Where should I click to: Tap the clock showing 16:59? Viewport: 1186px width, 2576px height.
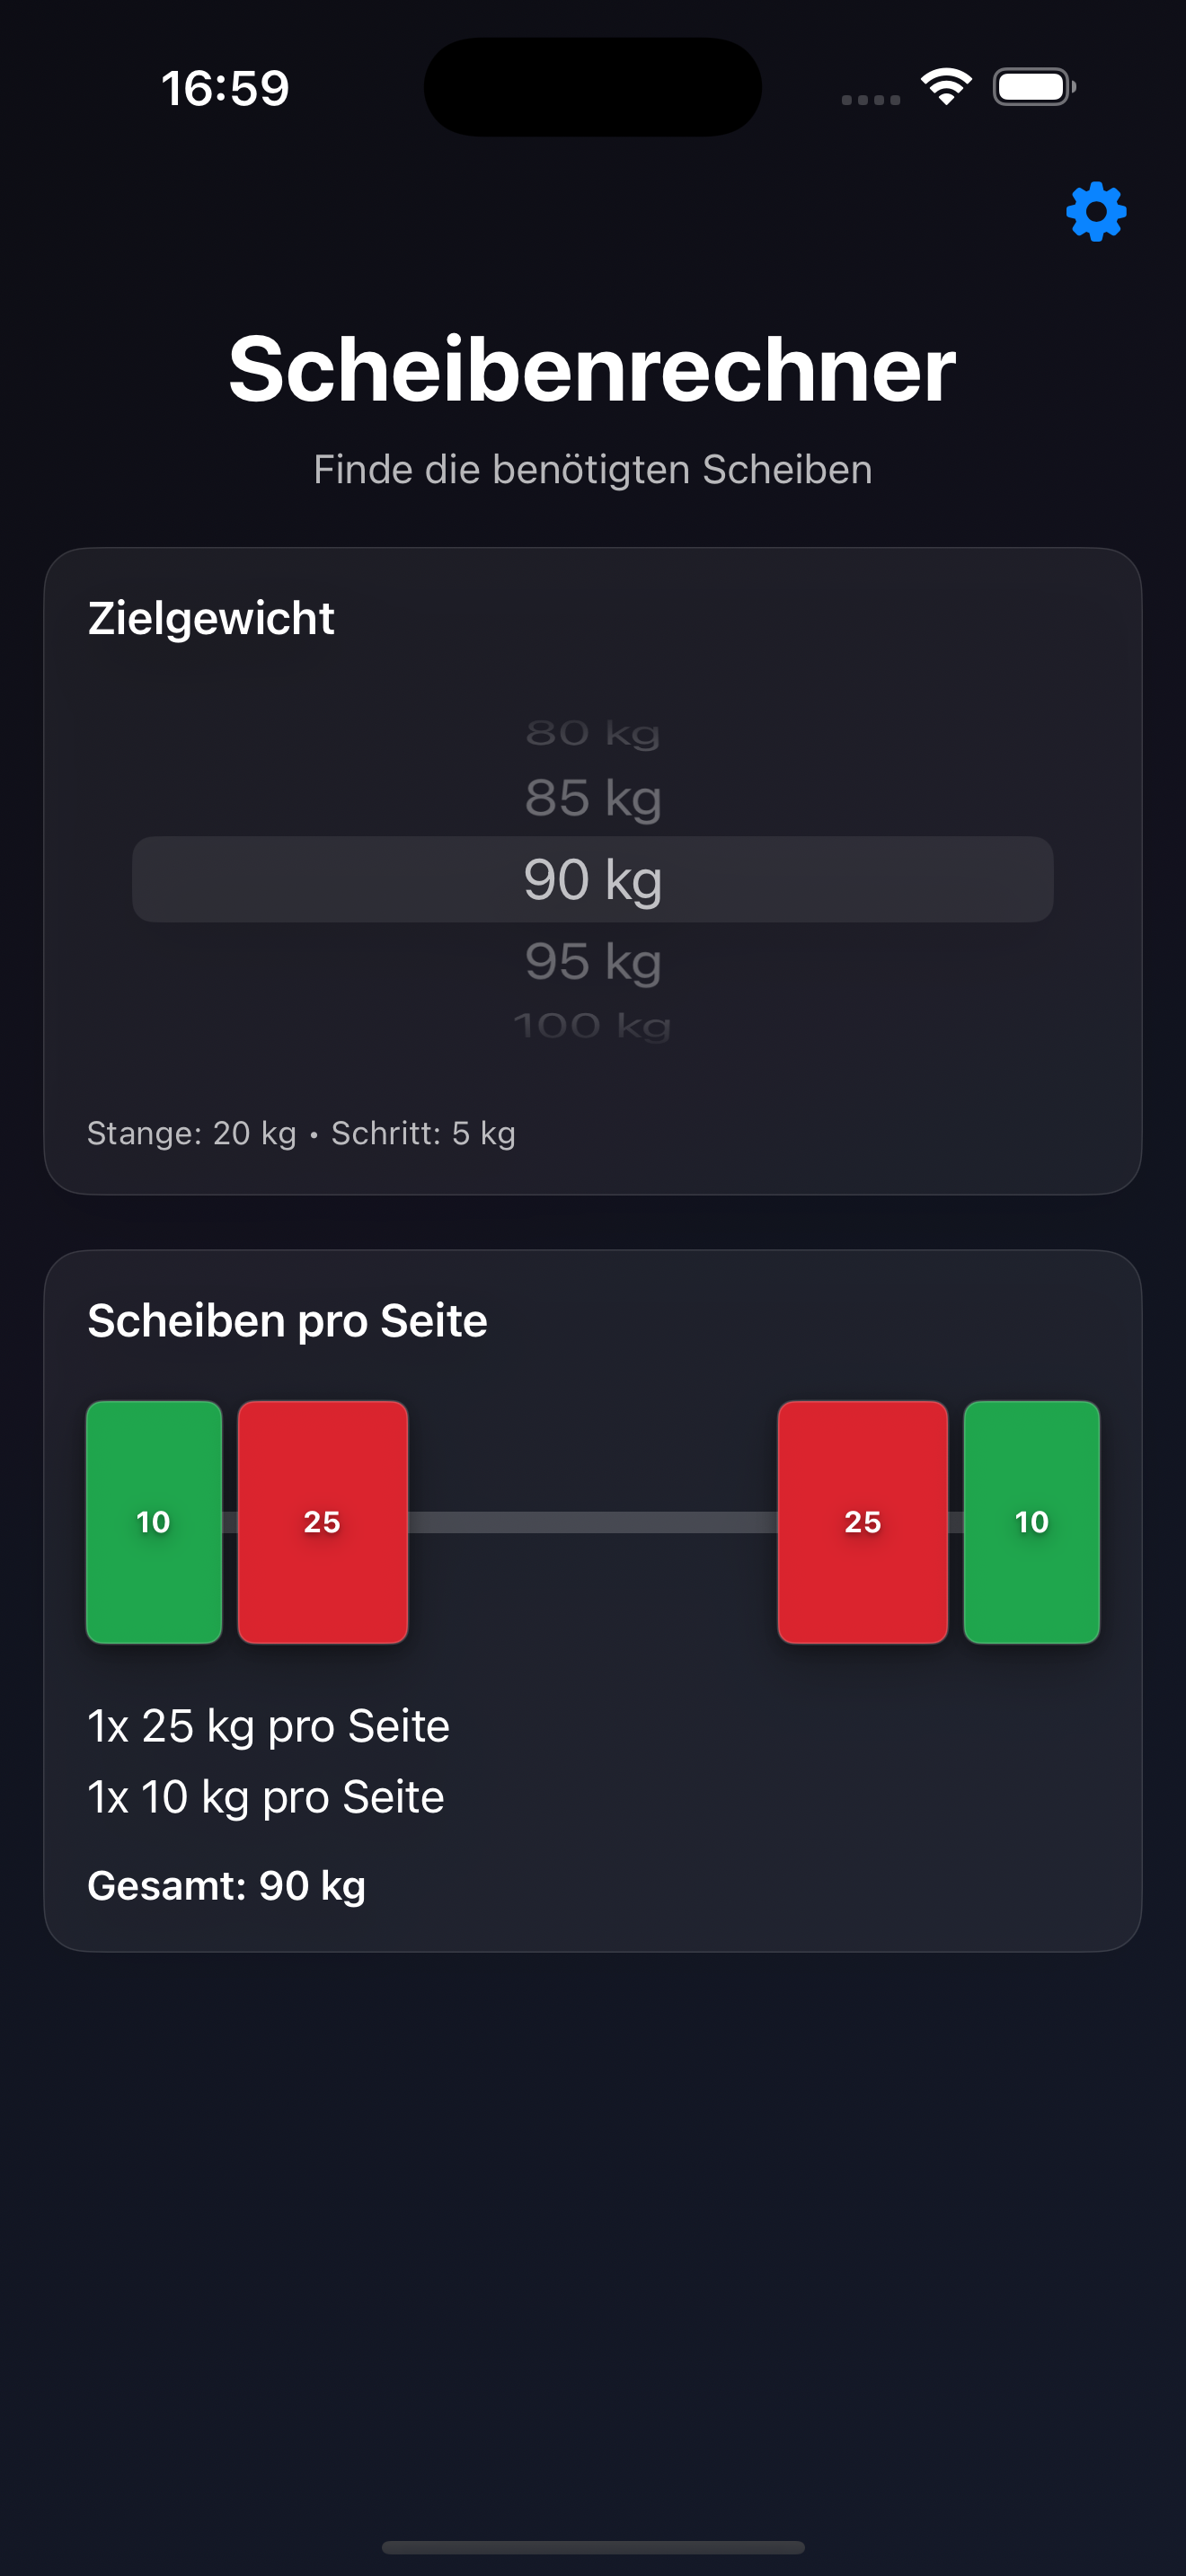[225, 88]
